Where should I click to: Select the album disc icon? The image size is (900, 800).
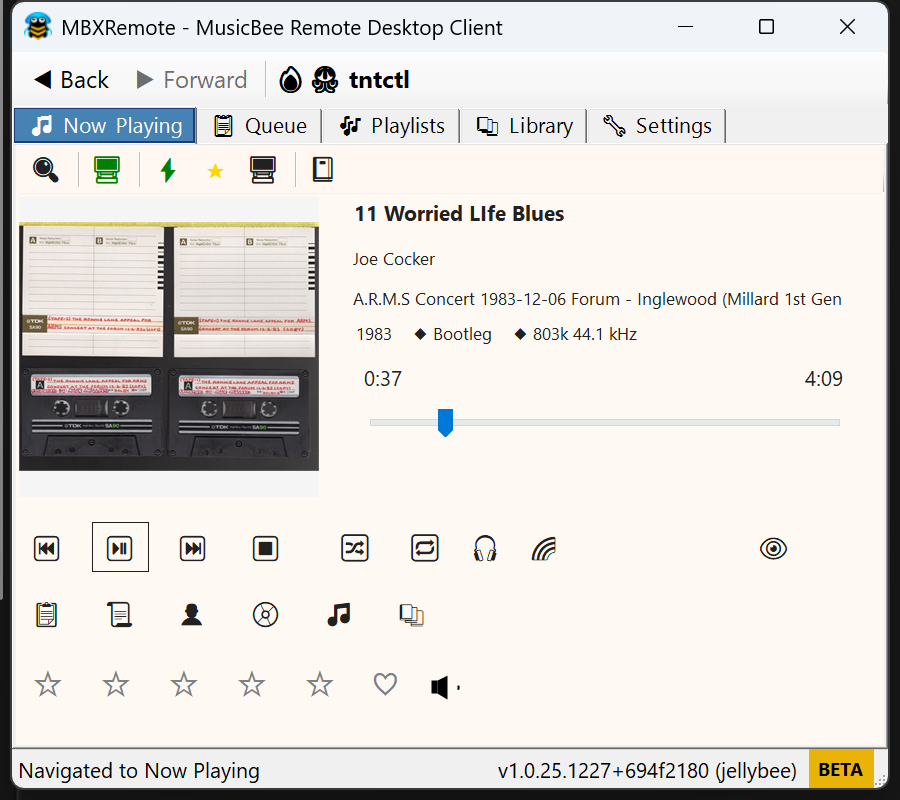[265, 614]
